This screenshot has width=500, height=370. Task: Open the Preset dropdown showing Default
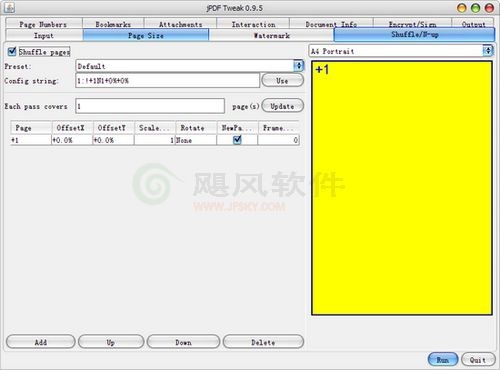[190, 66]
